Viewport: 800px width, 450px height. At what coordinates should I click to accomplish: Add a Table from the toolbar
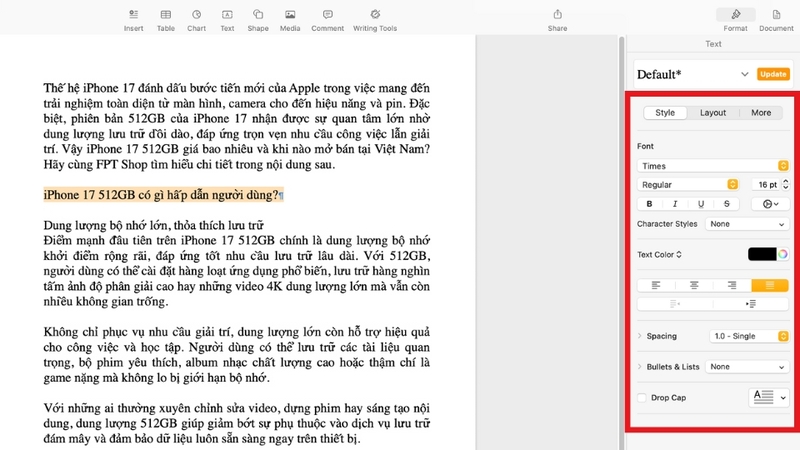pyautogui.click(x=166, y=20)
